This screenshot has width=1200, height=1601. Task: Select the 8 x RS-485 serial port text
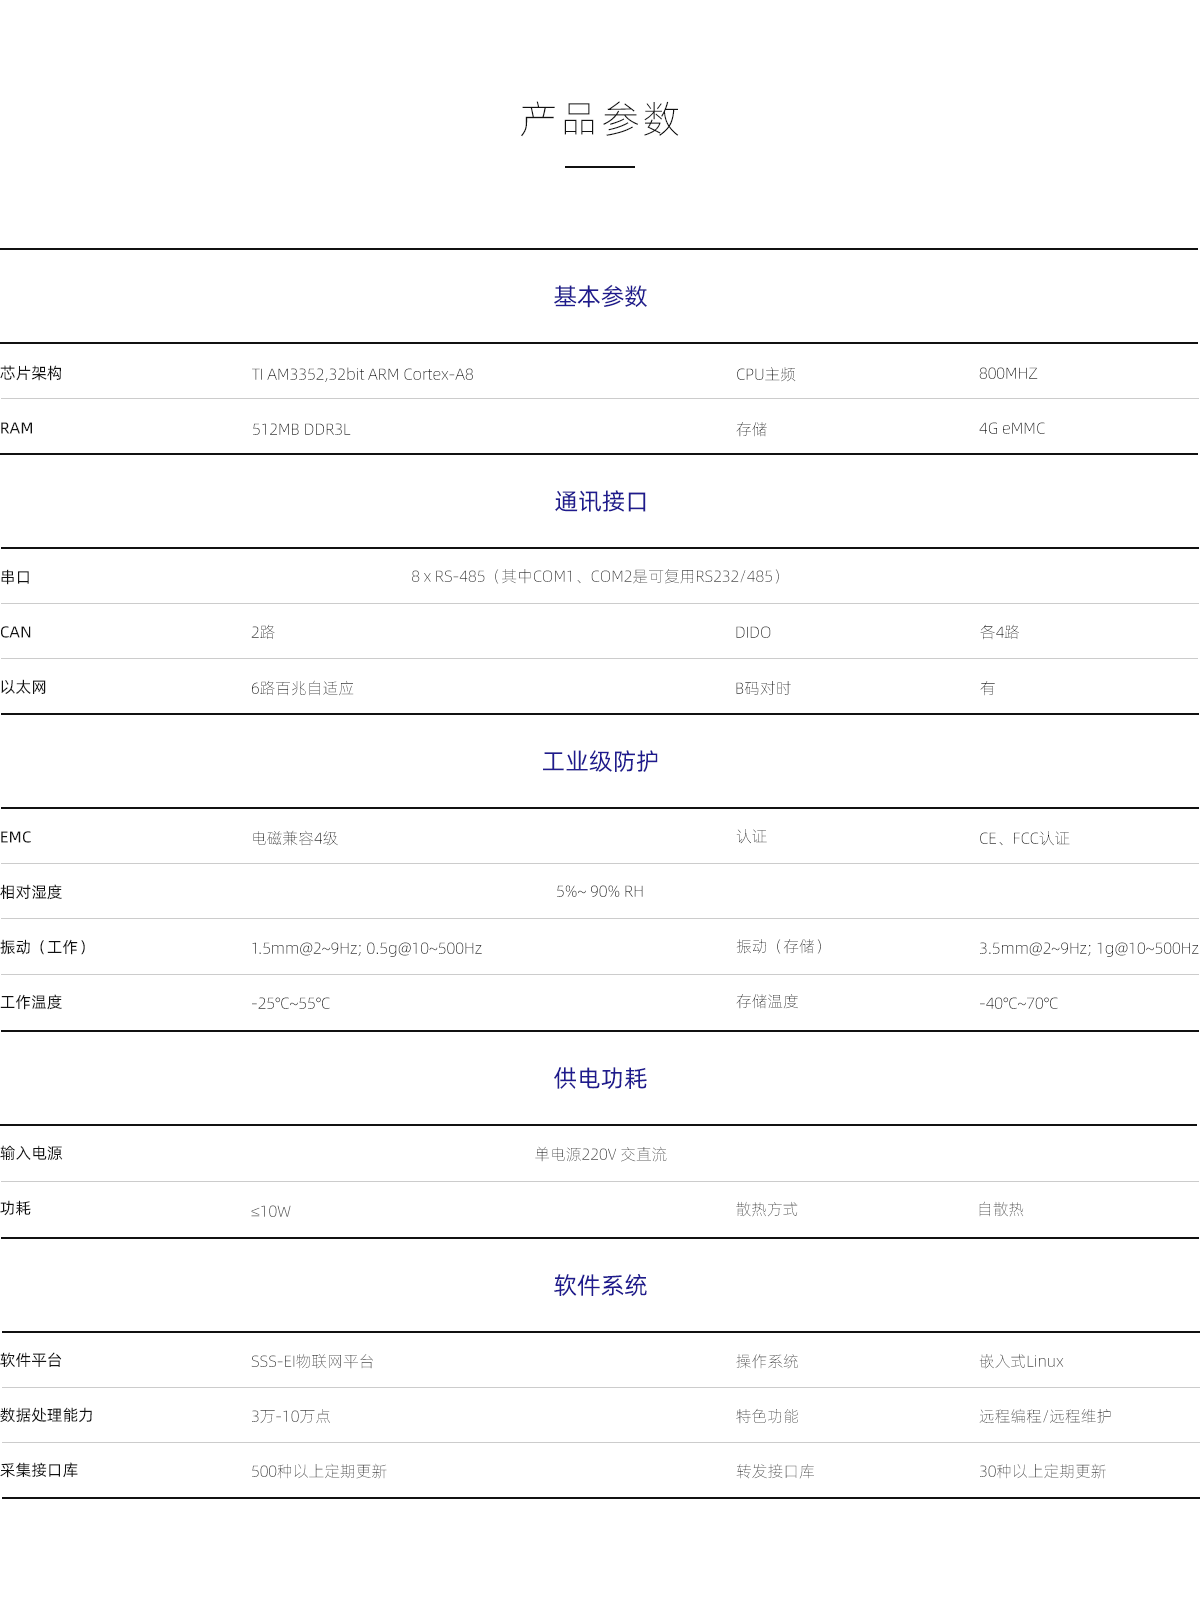(x=598, y=577)
